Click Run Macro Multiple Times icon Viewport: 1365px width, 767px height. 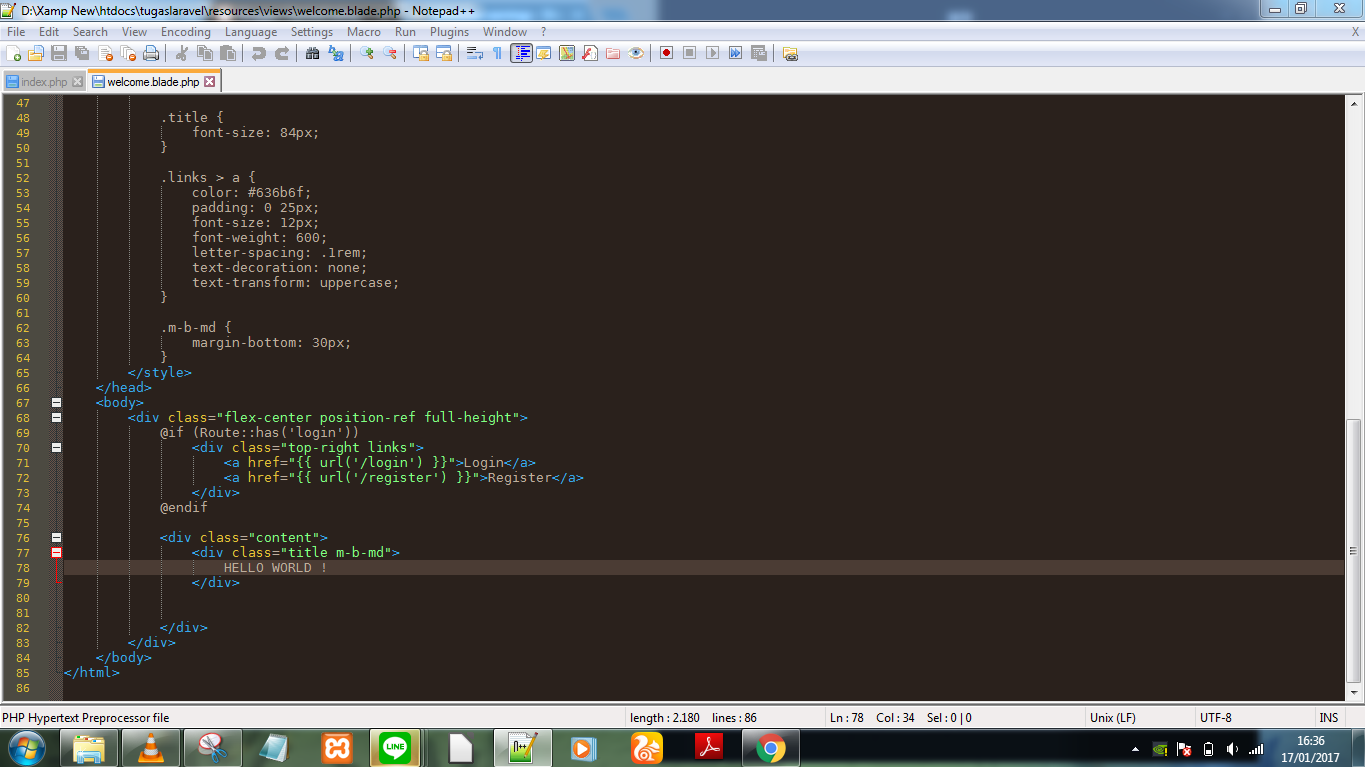(x=735, y=53)
